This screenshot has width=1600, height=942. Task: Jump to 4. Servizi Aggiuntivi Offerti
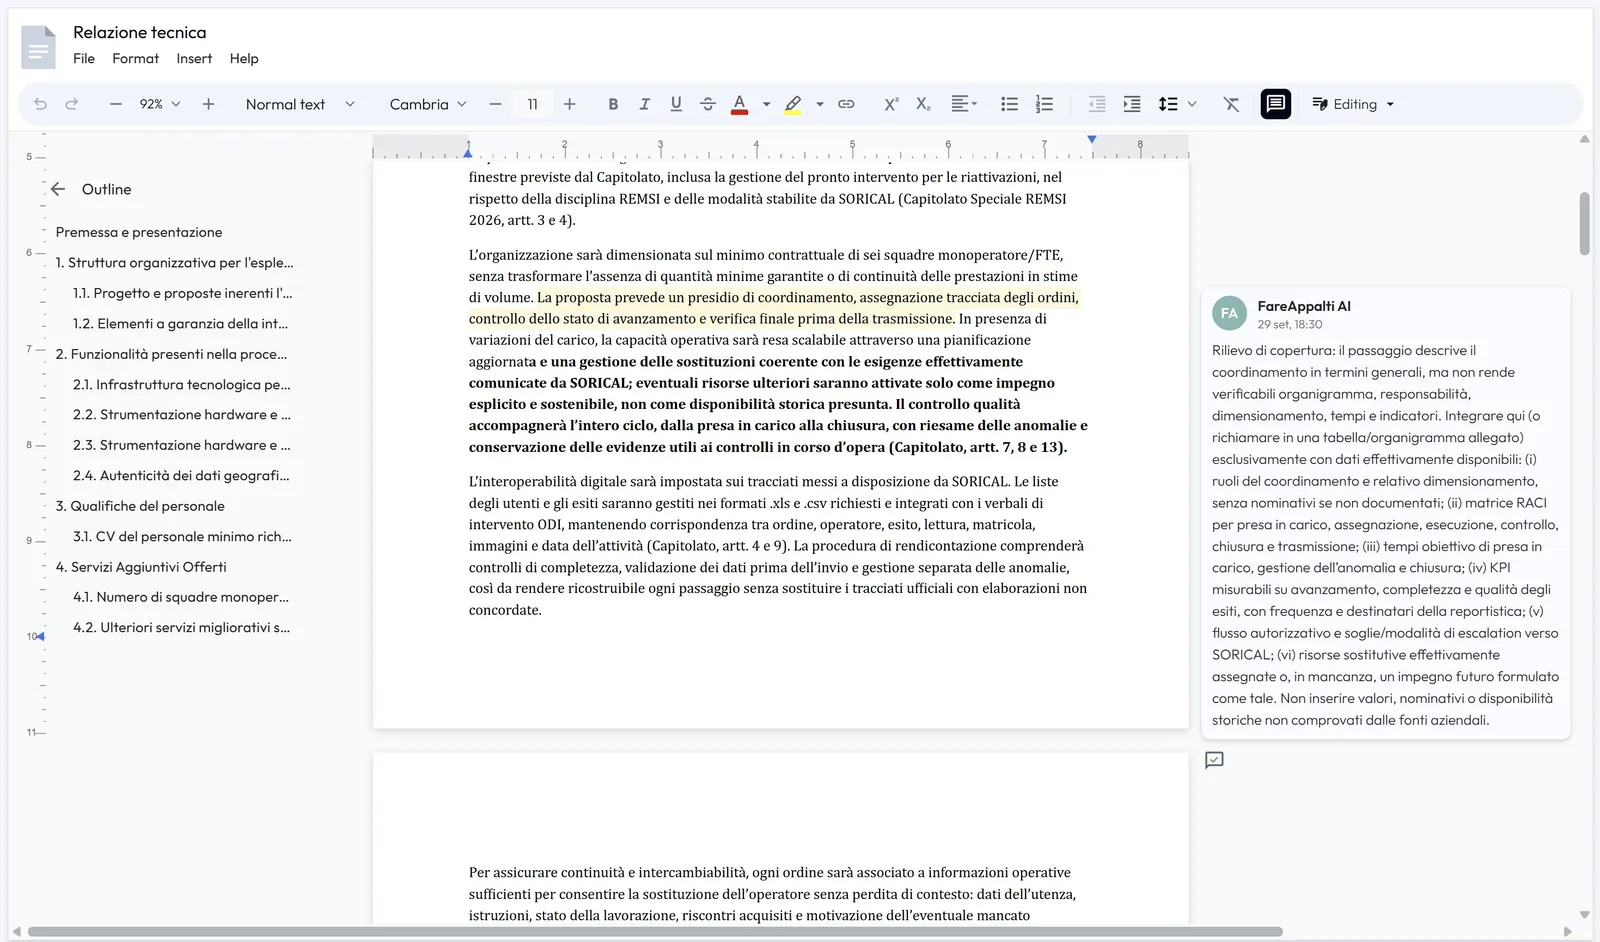click(141, 567)
